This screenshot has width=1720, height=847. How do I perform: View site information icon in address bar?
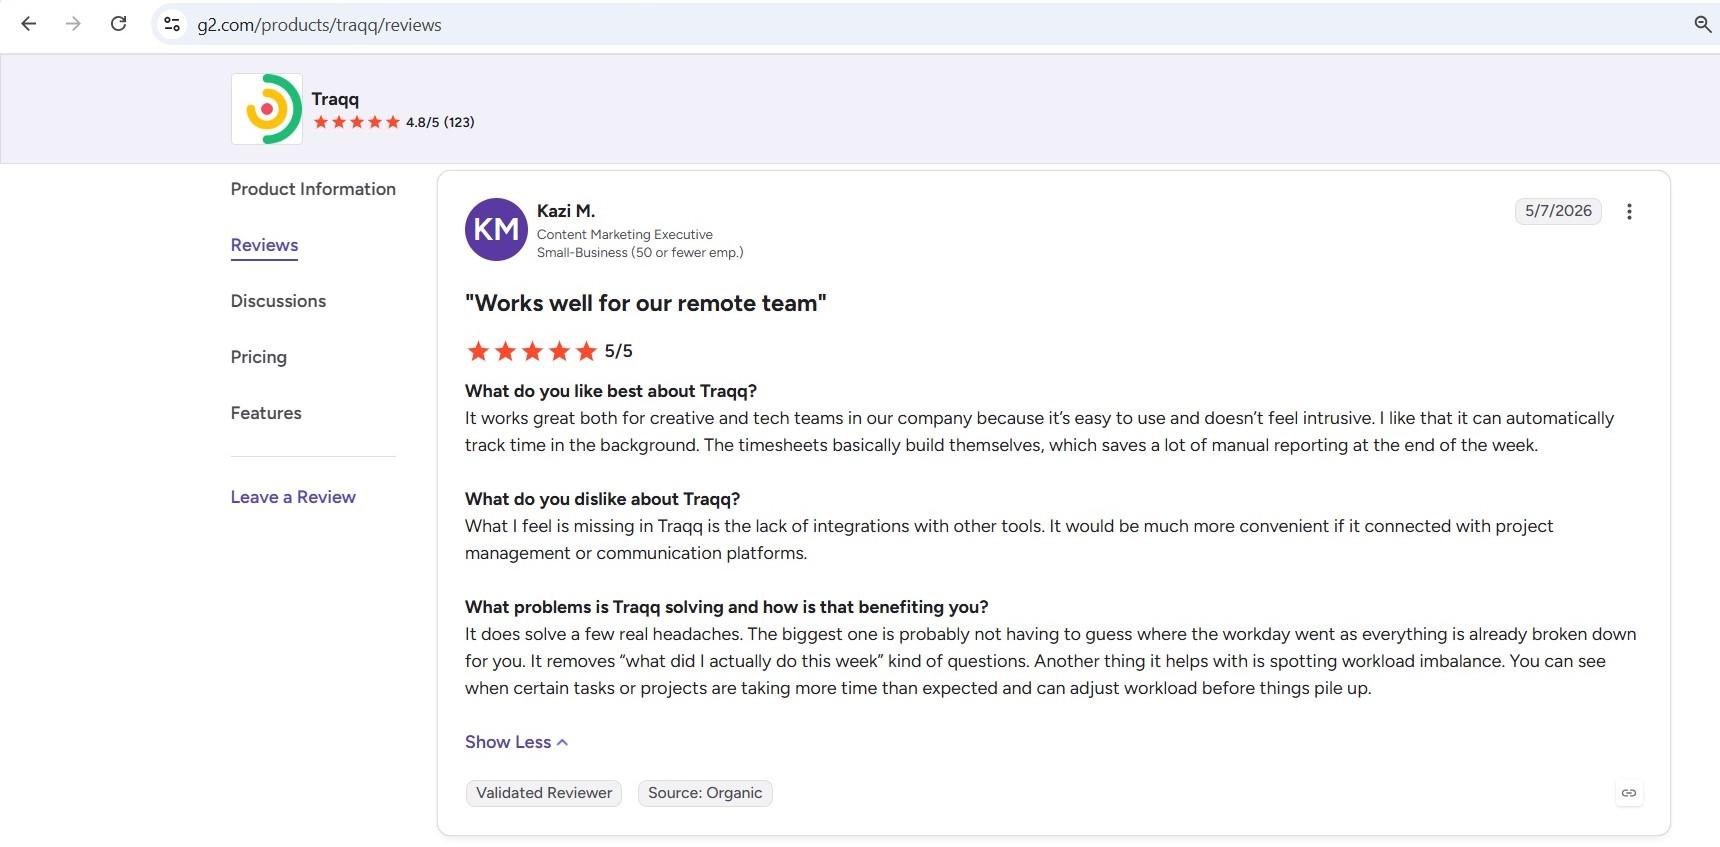tap(172, 24)
